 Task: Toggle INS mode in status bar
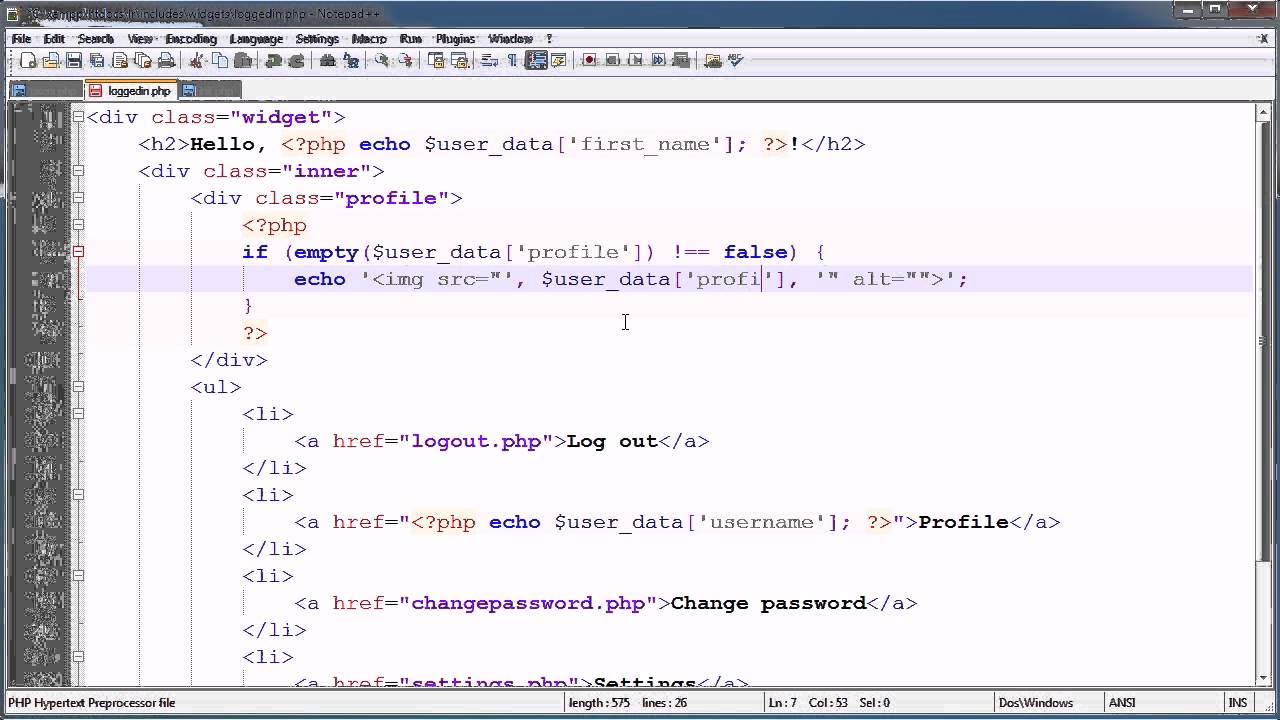pyautogui.click(x=1237, y=703)
